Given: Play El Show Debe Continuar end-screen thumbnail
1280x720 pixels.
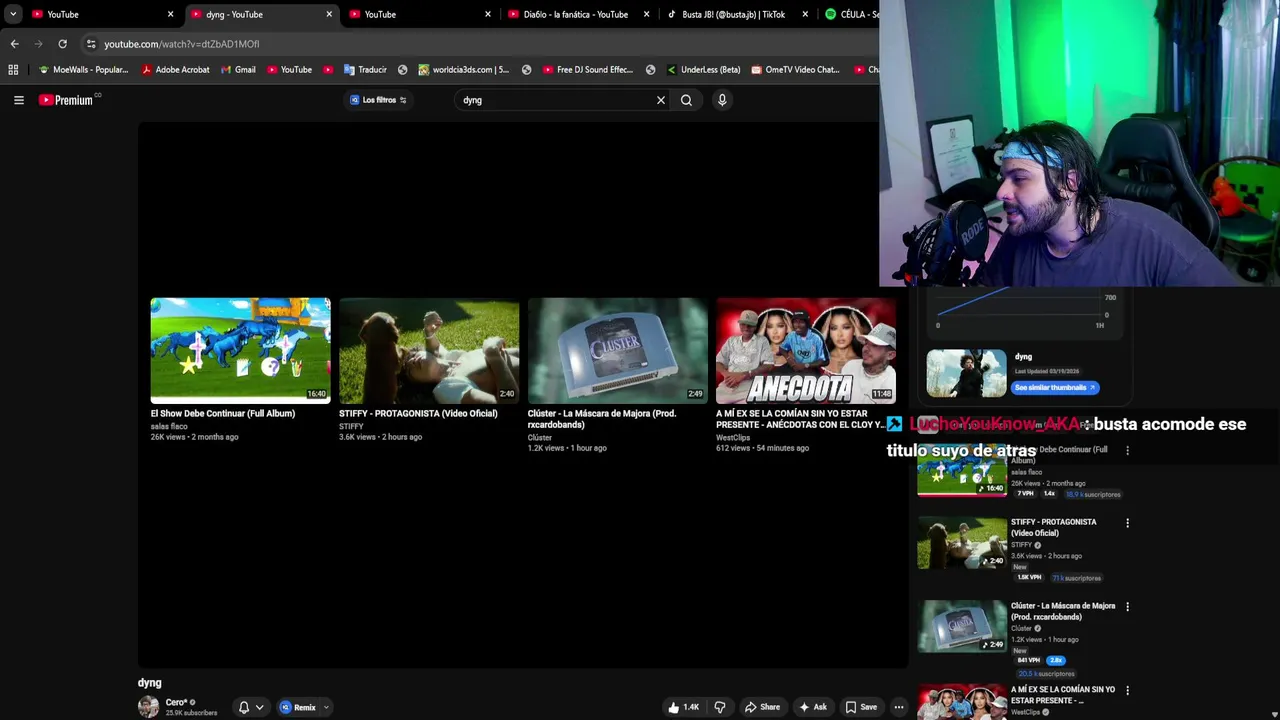Looking at the screenshot, I should 240,350.
